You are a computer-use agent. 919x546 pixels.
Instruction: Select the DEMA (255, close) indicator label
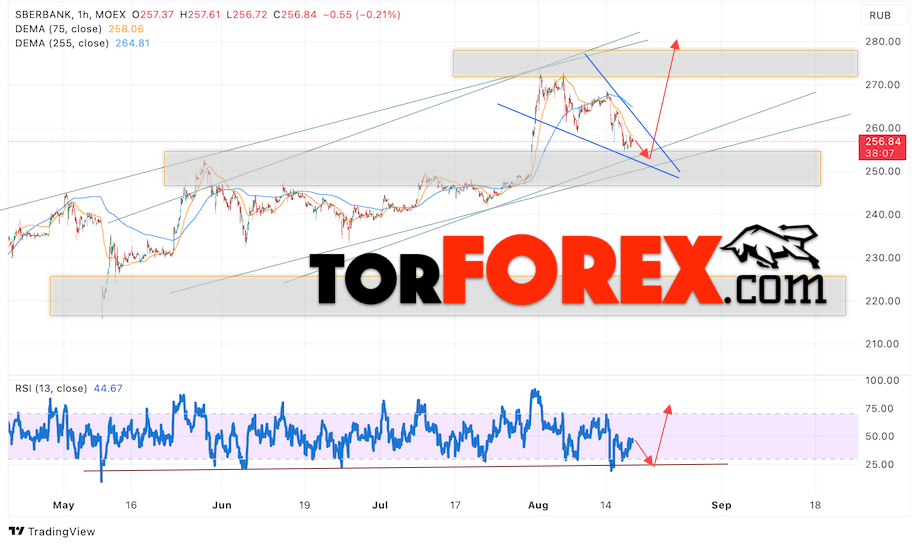click(x=62, y=43)
